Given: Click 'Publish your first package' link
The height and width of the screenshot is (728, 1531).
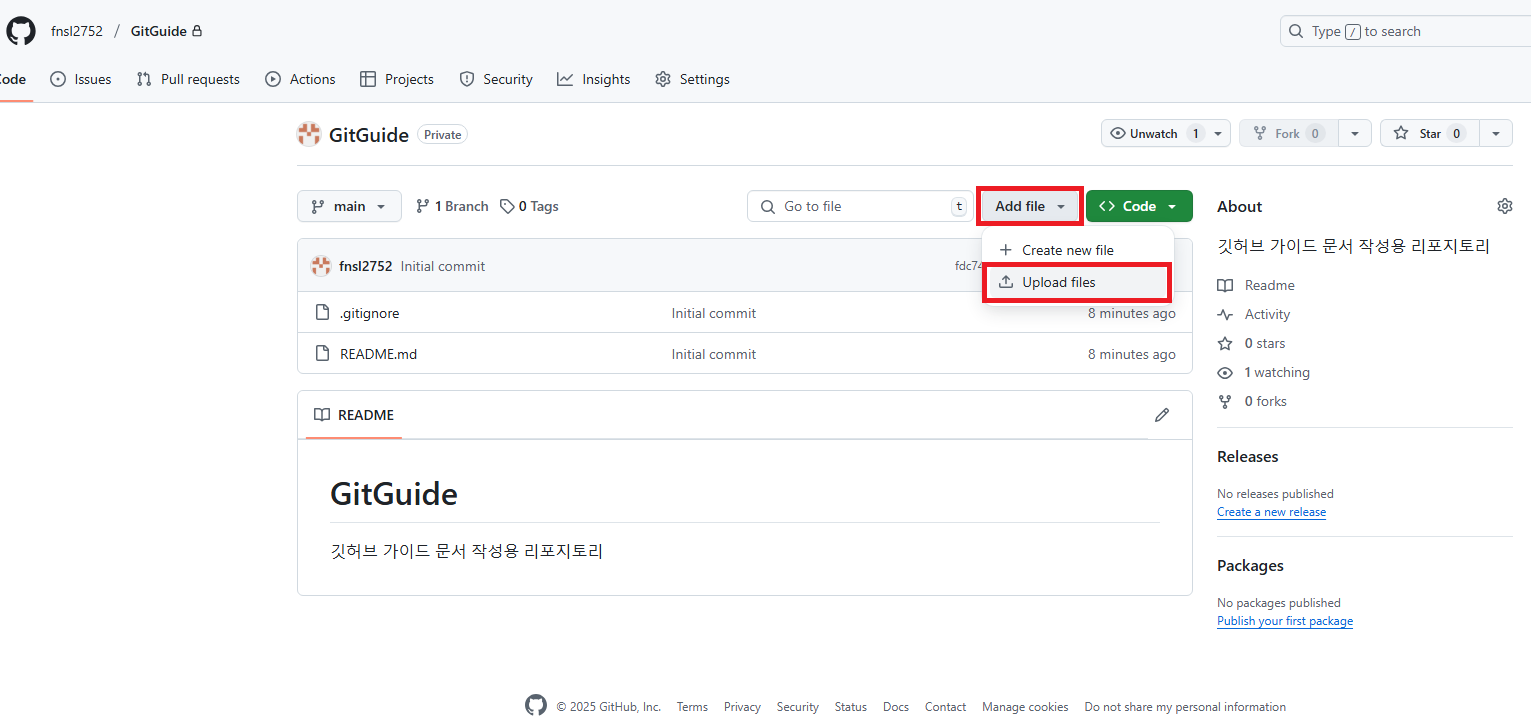Looking at the screenshot, I should click(x=1285, y=621).
